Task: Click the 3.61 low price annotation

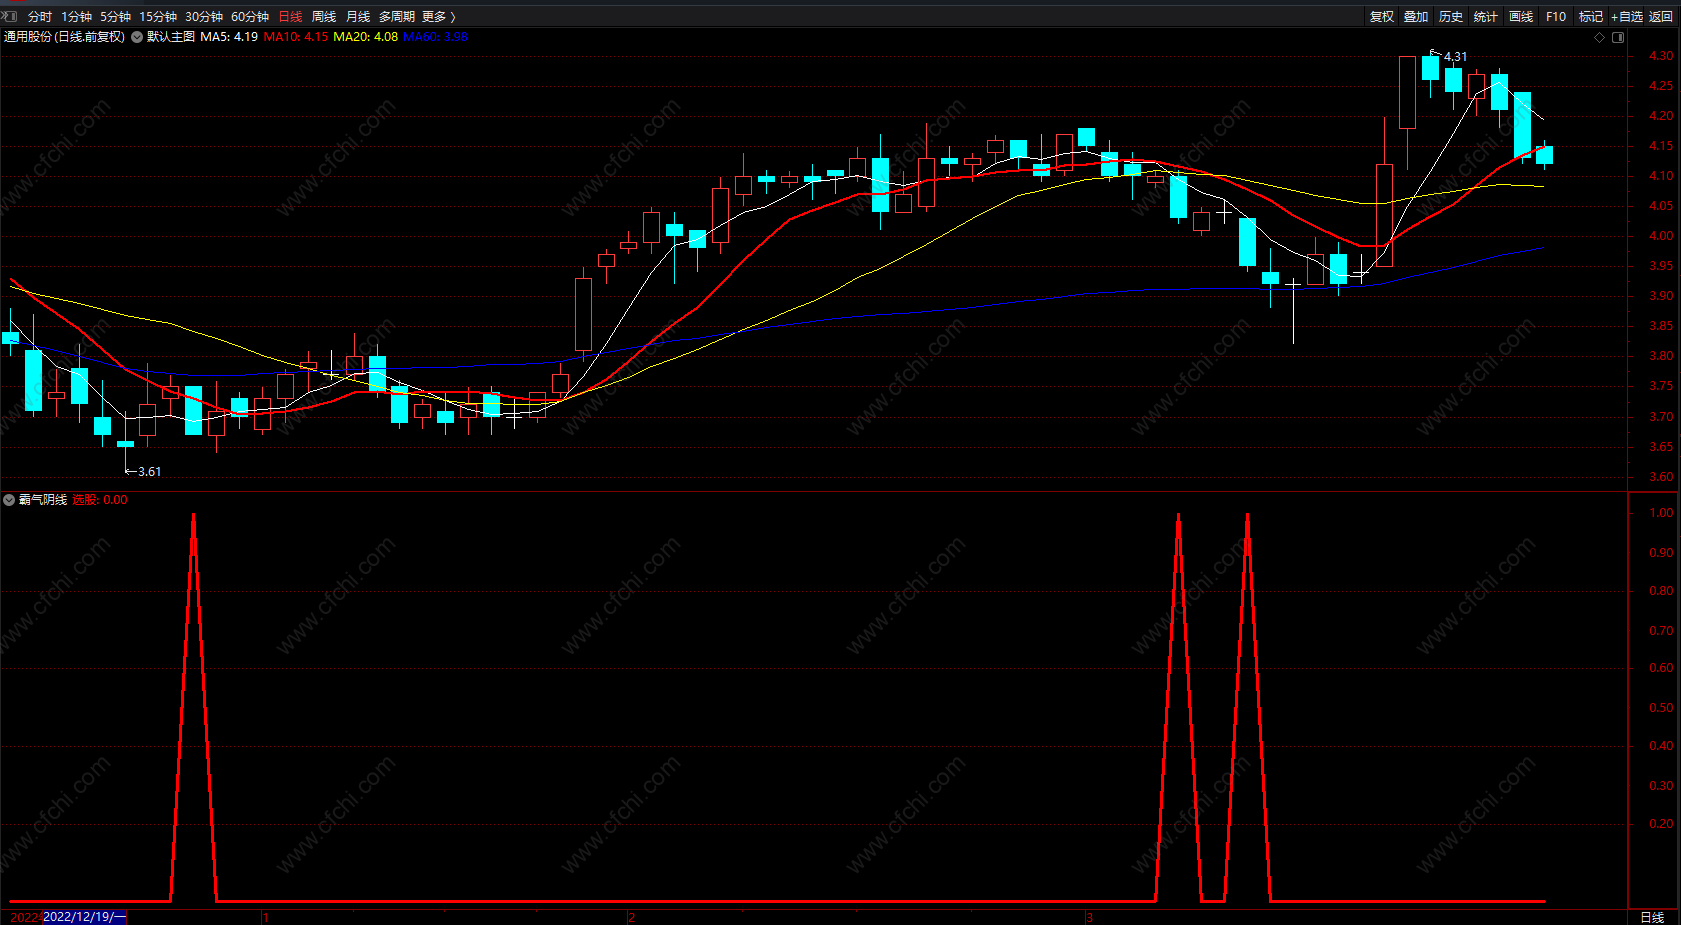Action: [x=149, y=472]
